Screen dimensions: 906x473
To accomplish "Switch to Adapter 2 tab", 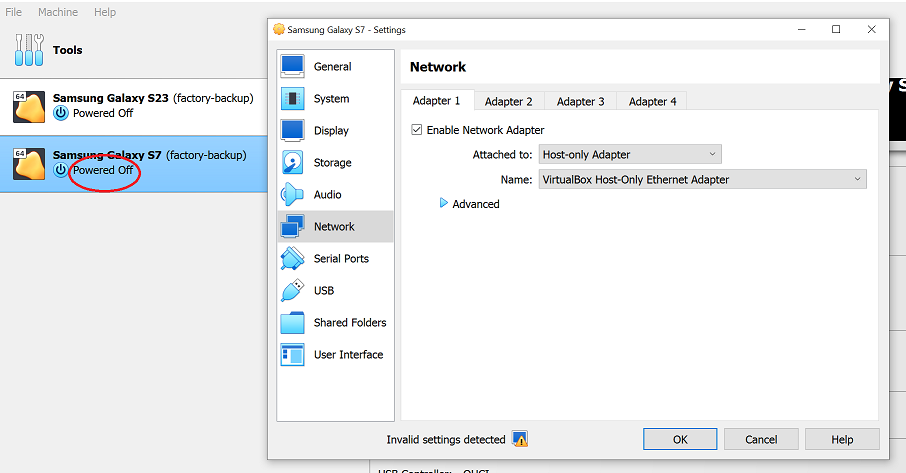I will tap(508, 102).
